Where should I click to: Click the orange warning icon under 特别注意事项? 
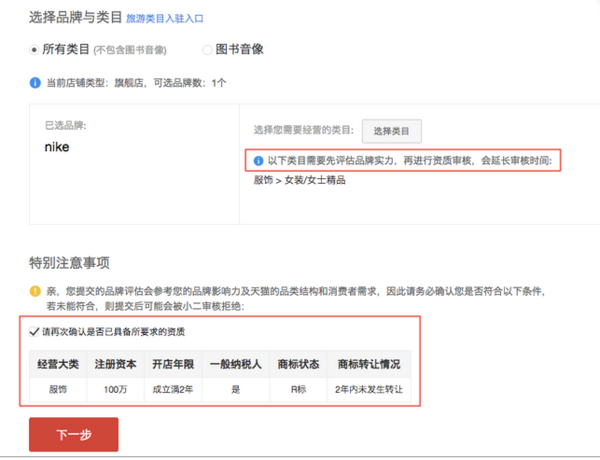[x=35, y=291]
